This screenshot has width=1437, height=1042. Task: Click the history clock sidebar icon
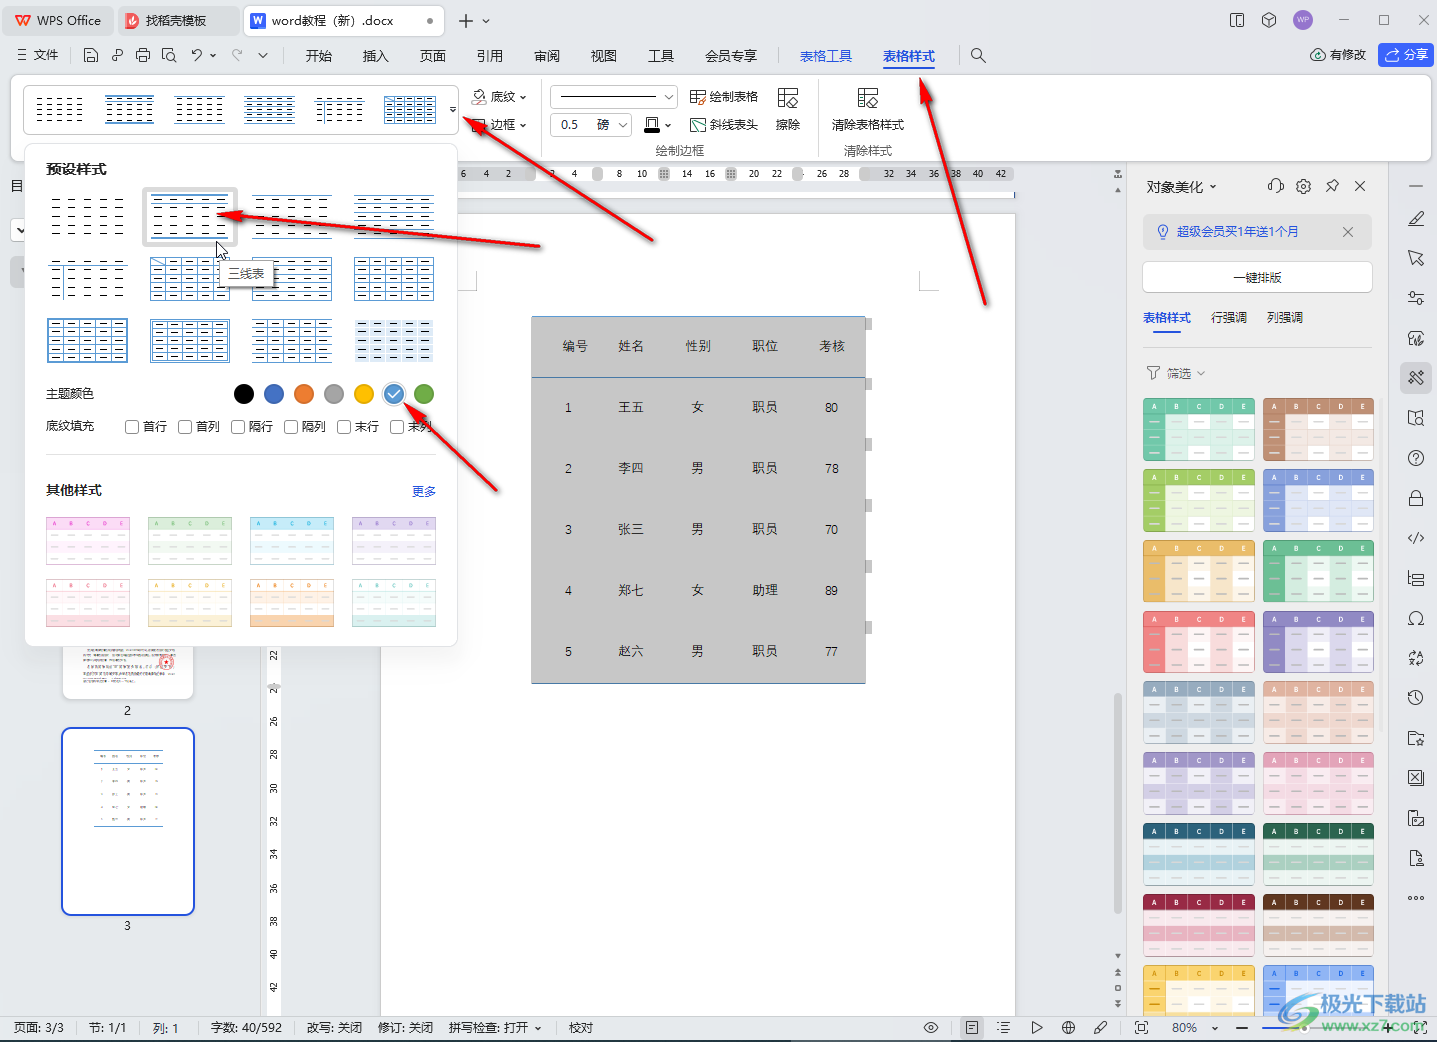[x=1416, y=698]
